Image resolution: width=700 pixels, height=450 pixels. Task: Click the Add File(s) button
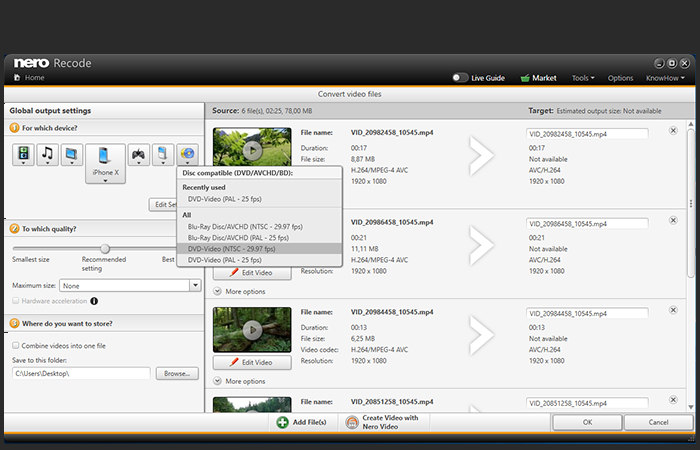click(302, 423)
